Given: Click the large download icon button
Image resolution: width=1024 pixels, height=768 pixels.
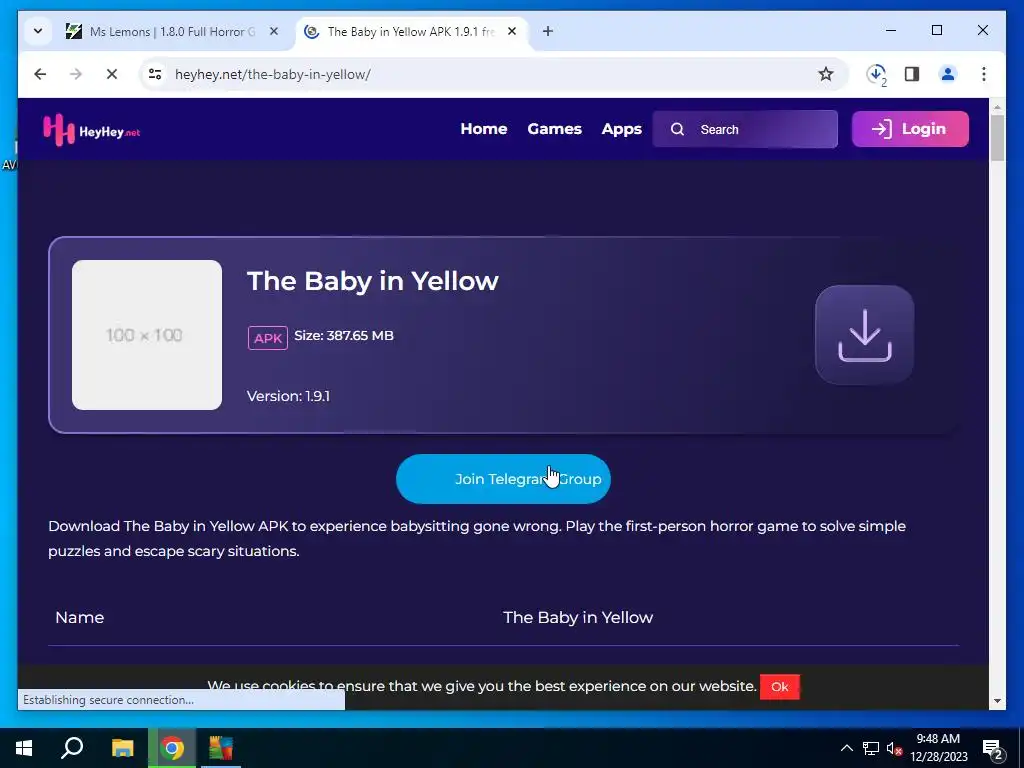Looking at the screenshot, I should (x=864, y=334).
